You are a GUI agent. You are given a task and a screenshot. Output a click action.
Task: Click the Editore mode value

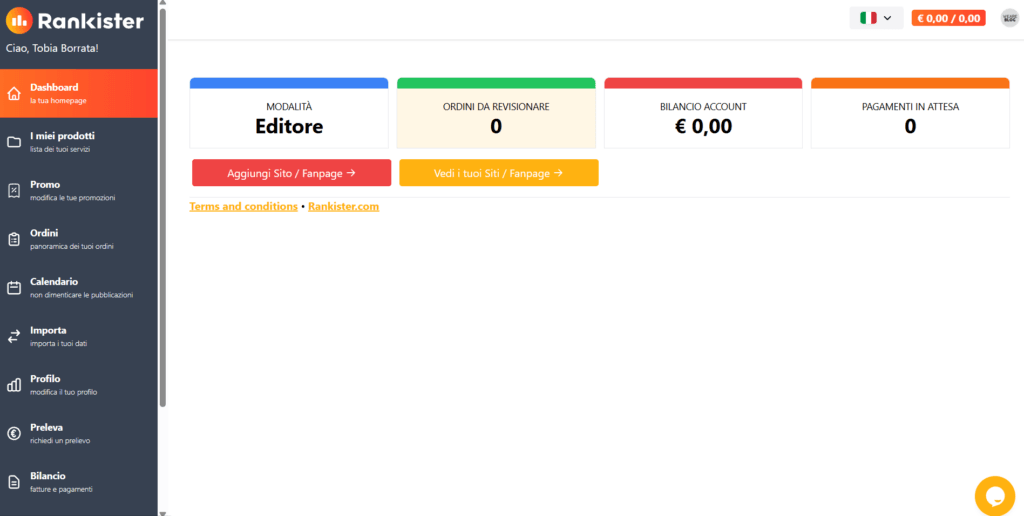coord(289,126)
